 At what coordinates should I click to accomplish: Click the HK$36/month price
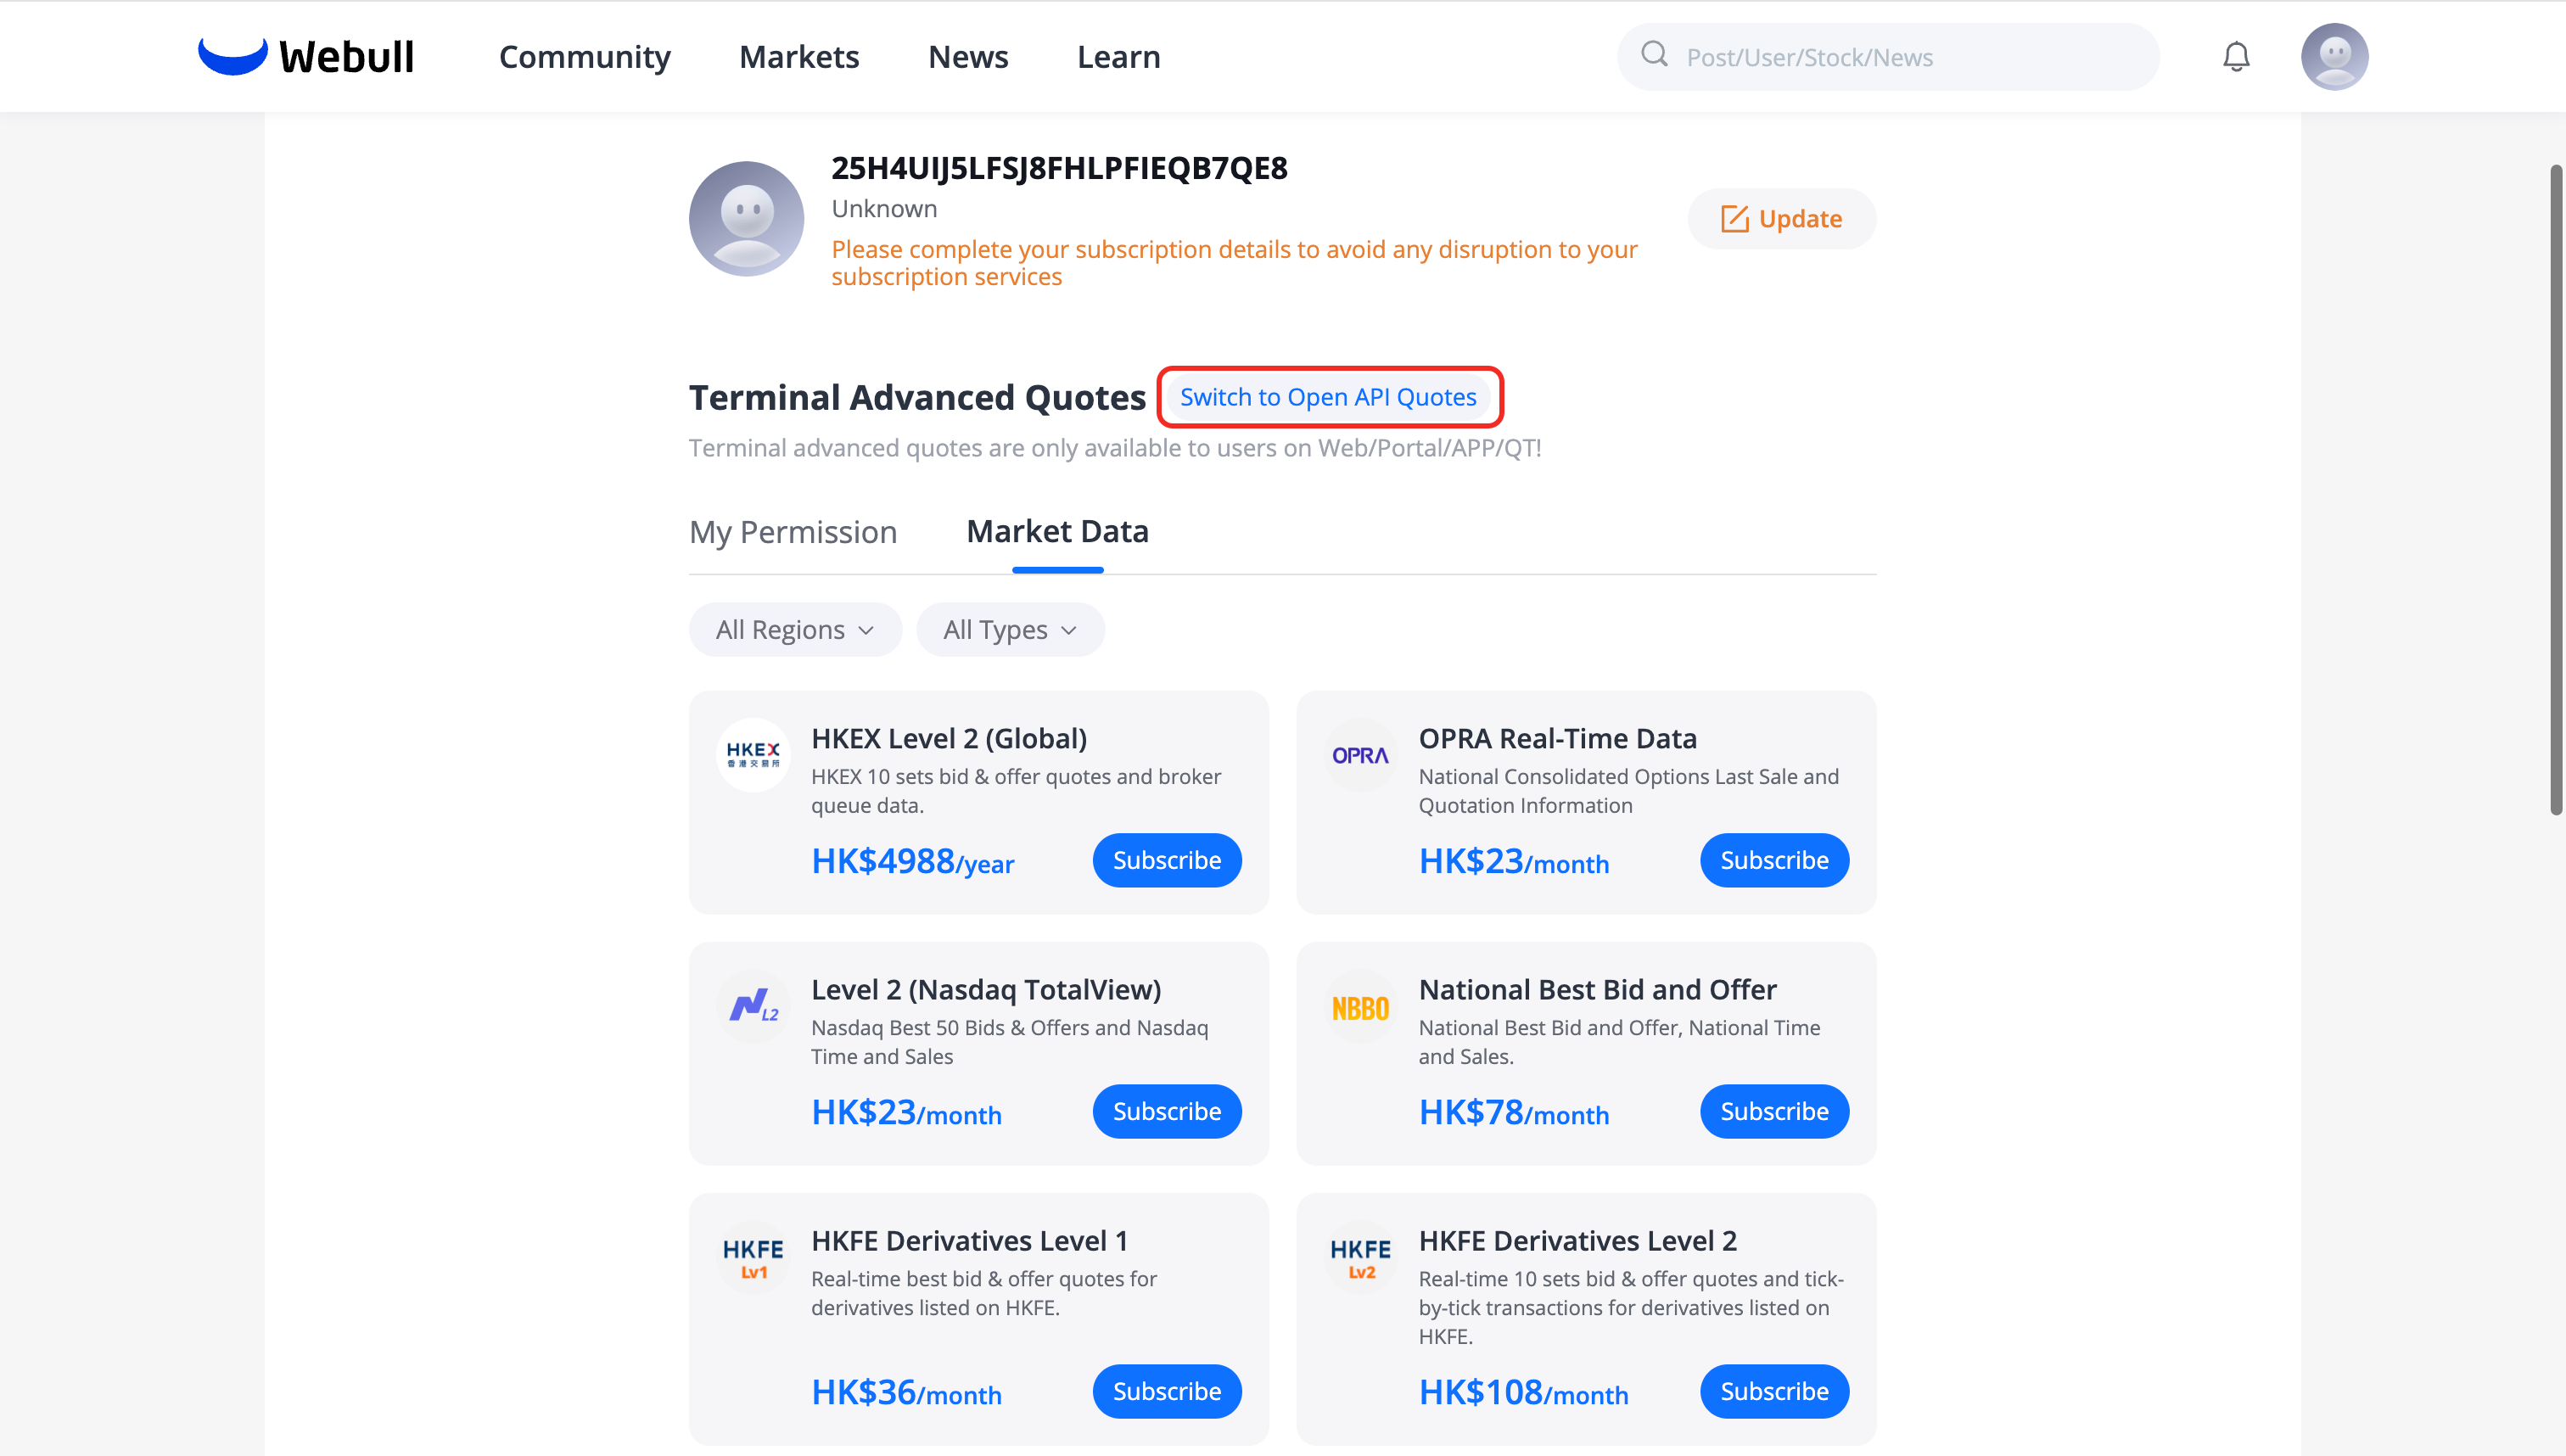pos(906,1392)
